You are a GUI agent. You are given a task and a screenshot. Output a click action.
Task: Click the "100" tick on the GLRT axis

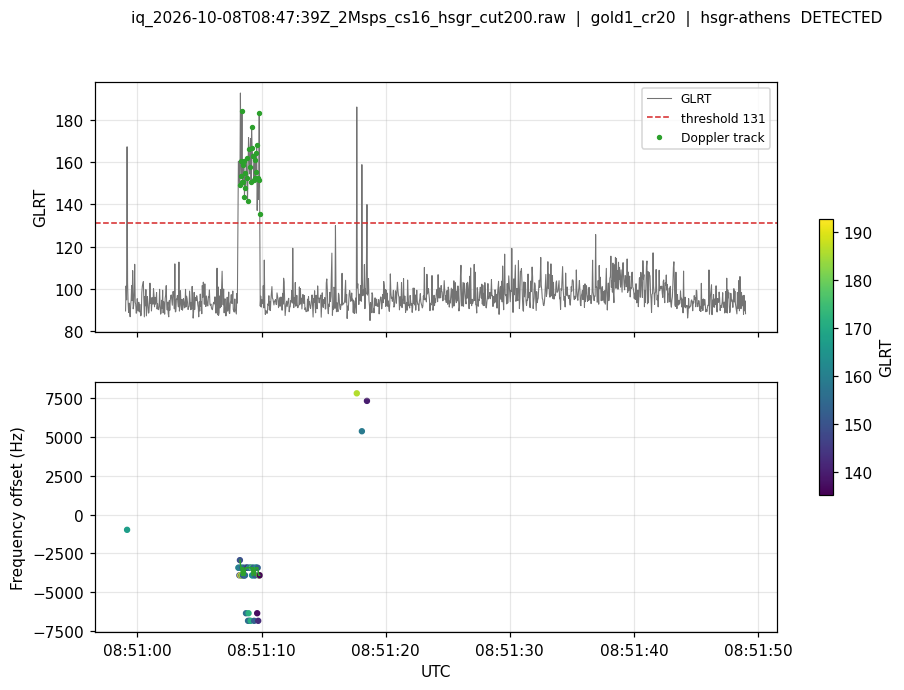[69, 290]
